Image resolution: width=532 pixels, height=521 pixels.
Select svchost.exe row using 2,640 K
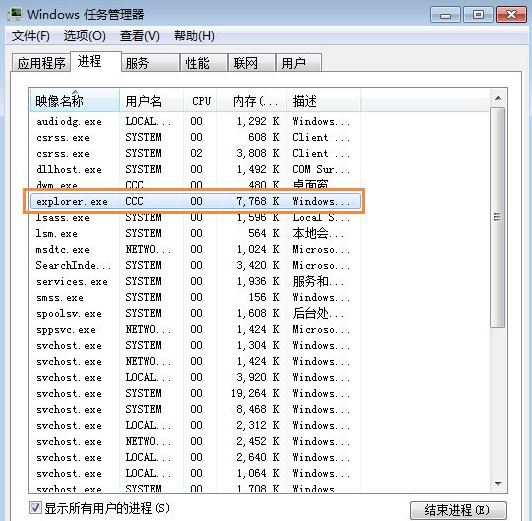click(195, 457)
